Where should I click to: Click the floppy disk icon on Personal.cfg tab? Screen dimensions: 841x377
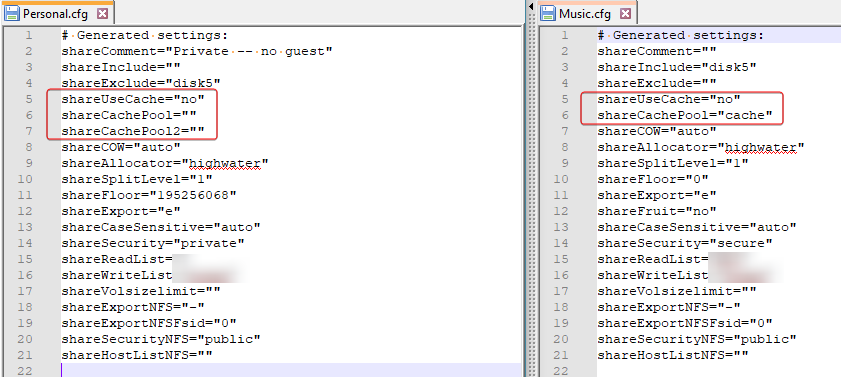(x=11, y=14)
